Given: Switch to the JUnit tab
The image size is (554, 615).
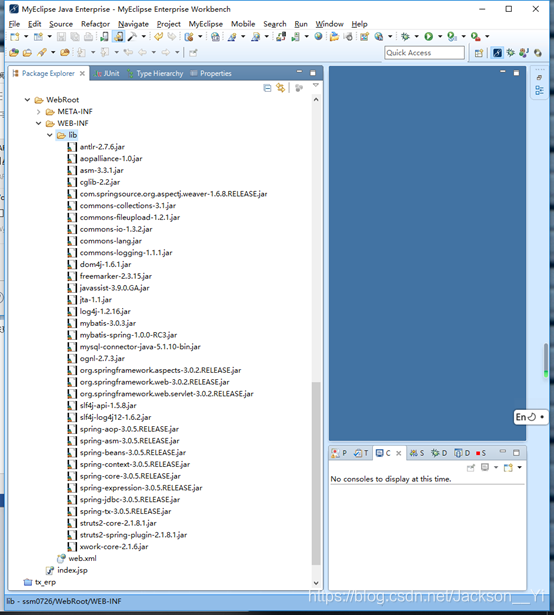Looking at the screenshot, I should [106, 73].
